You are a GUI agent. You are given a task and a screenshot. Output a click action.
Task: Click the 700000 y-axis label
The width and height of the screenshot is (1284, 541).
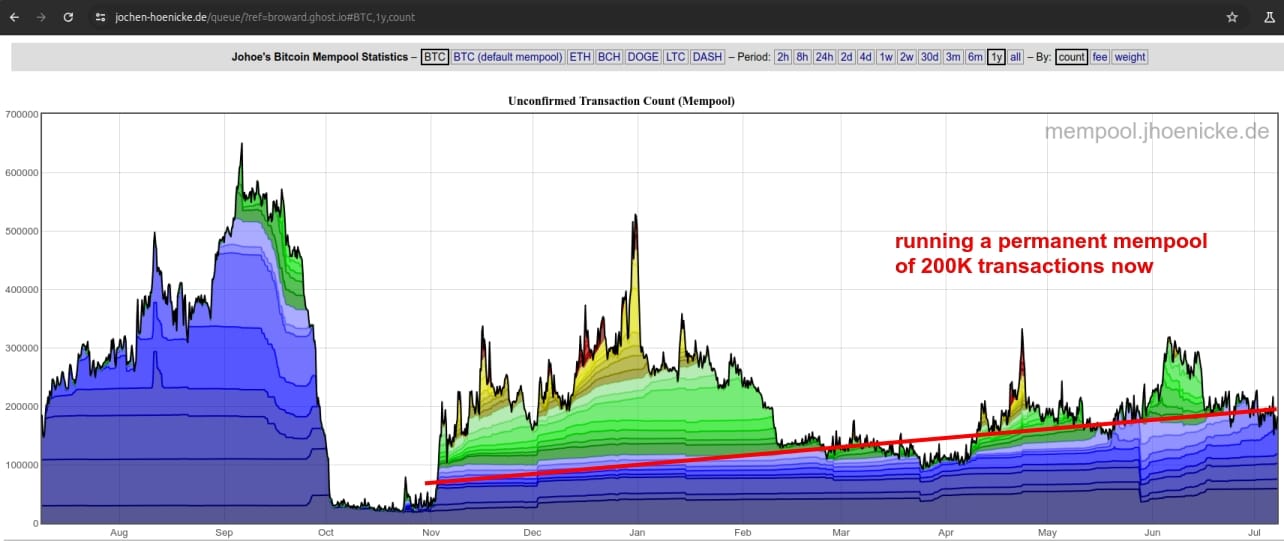20,114
